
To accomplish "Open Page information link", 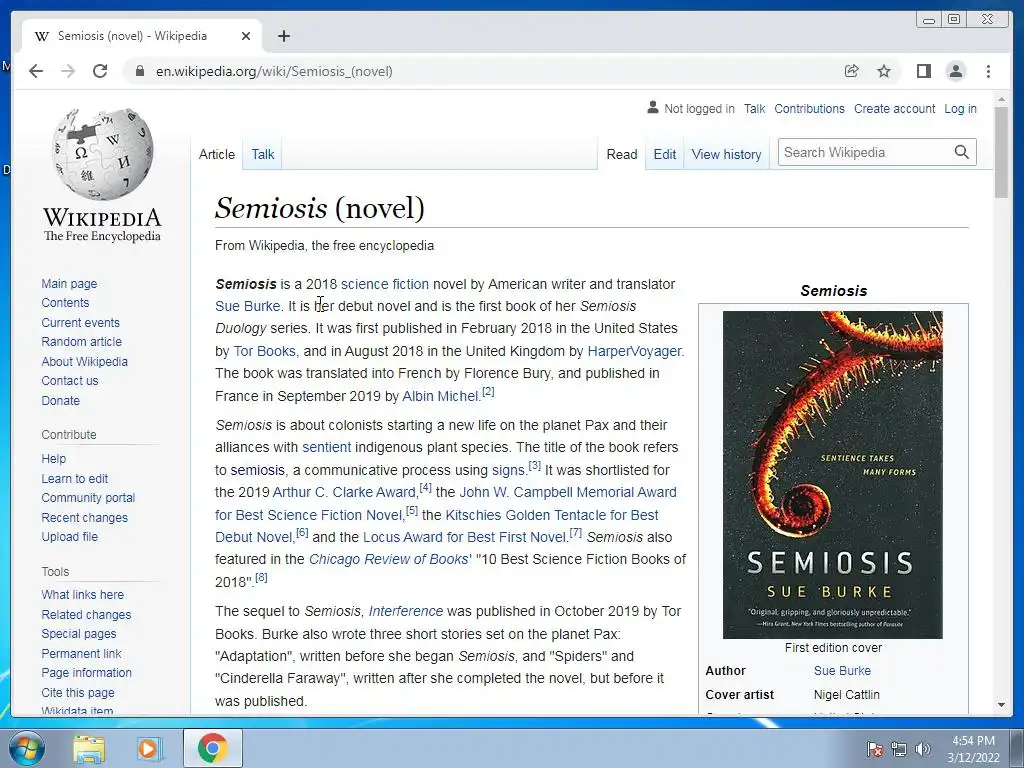I will [x=86, y=673].
